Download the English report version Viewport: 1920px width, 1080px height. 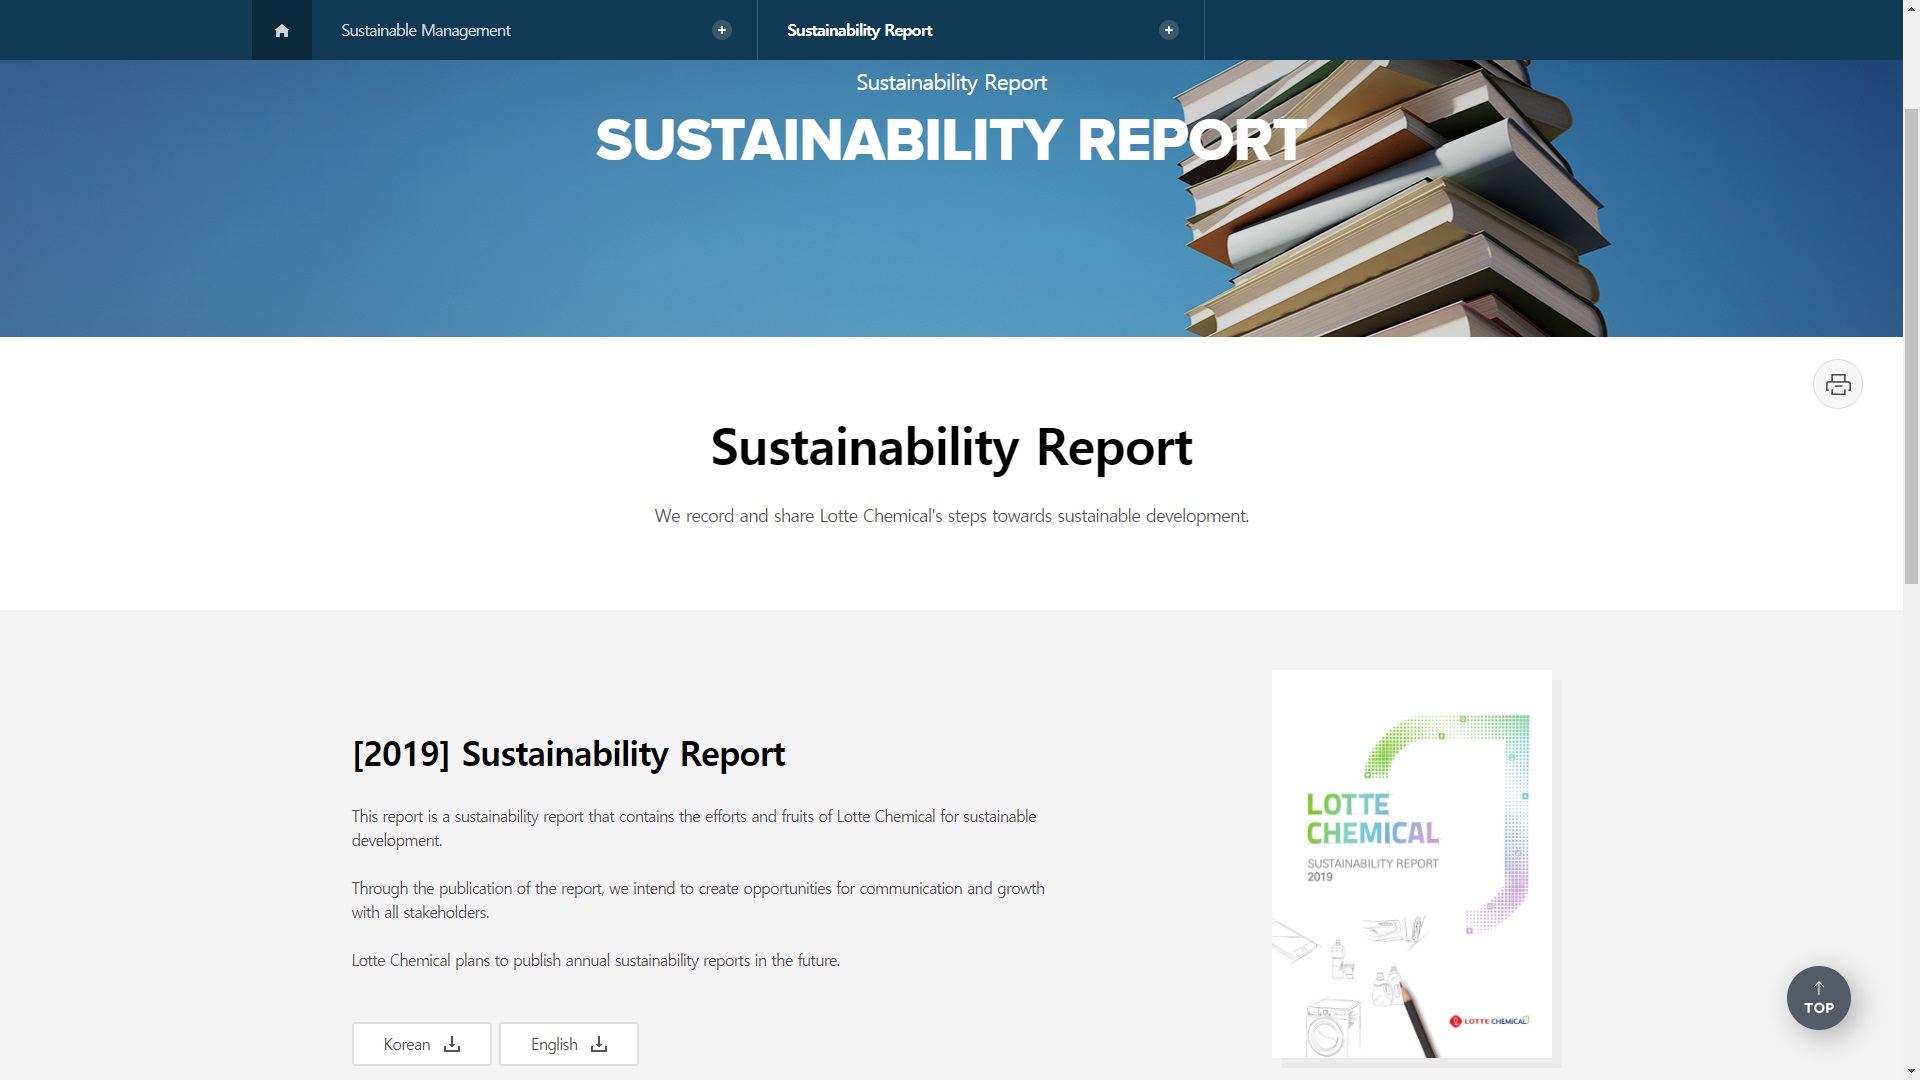[x=554, y=1044]
